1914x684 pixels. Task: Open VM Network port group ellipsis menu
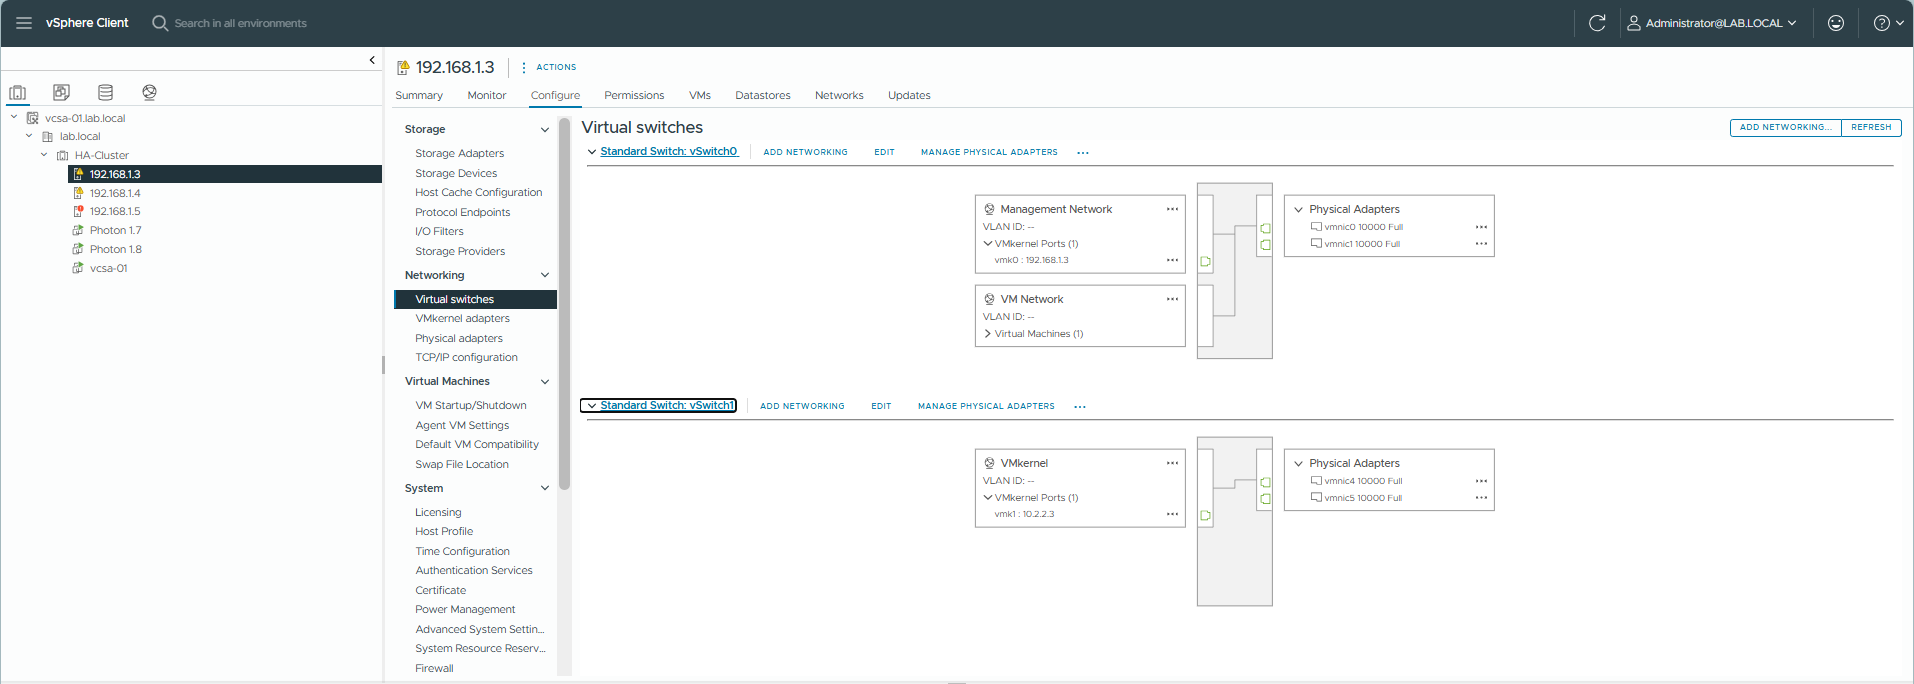pyautogui.click(x=1172, y=299)
